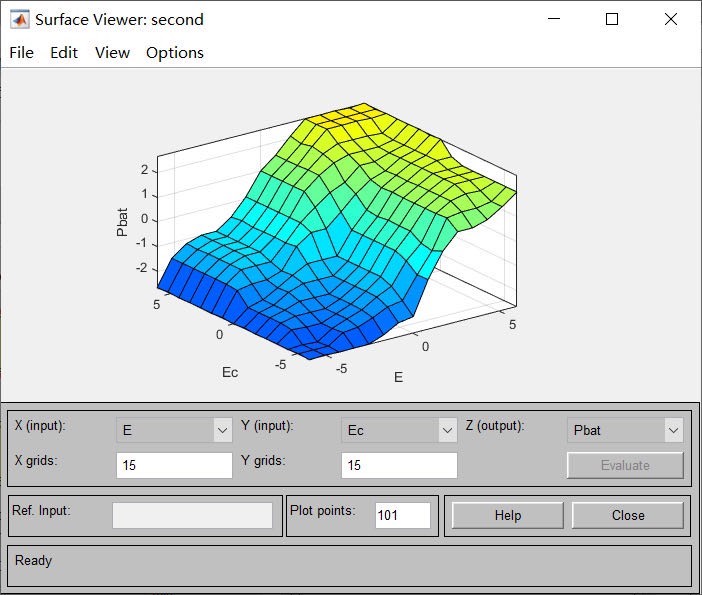Minimize the Surface Viewer window
Image resolution: width=702 pixels, height=595 pixels.
pyautogui.click(x=554, y=19)
